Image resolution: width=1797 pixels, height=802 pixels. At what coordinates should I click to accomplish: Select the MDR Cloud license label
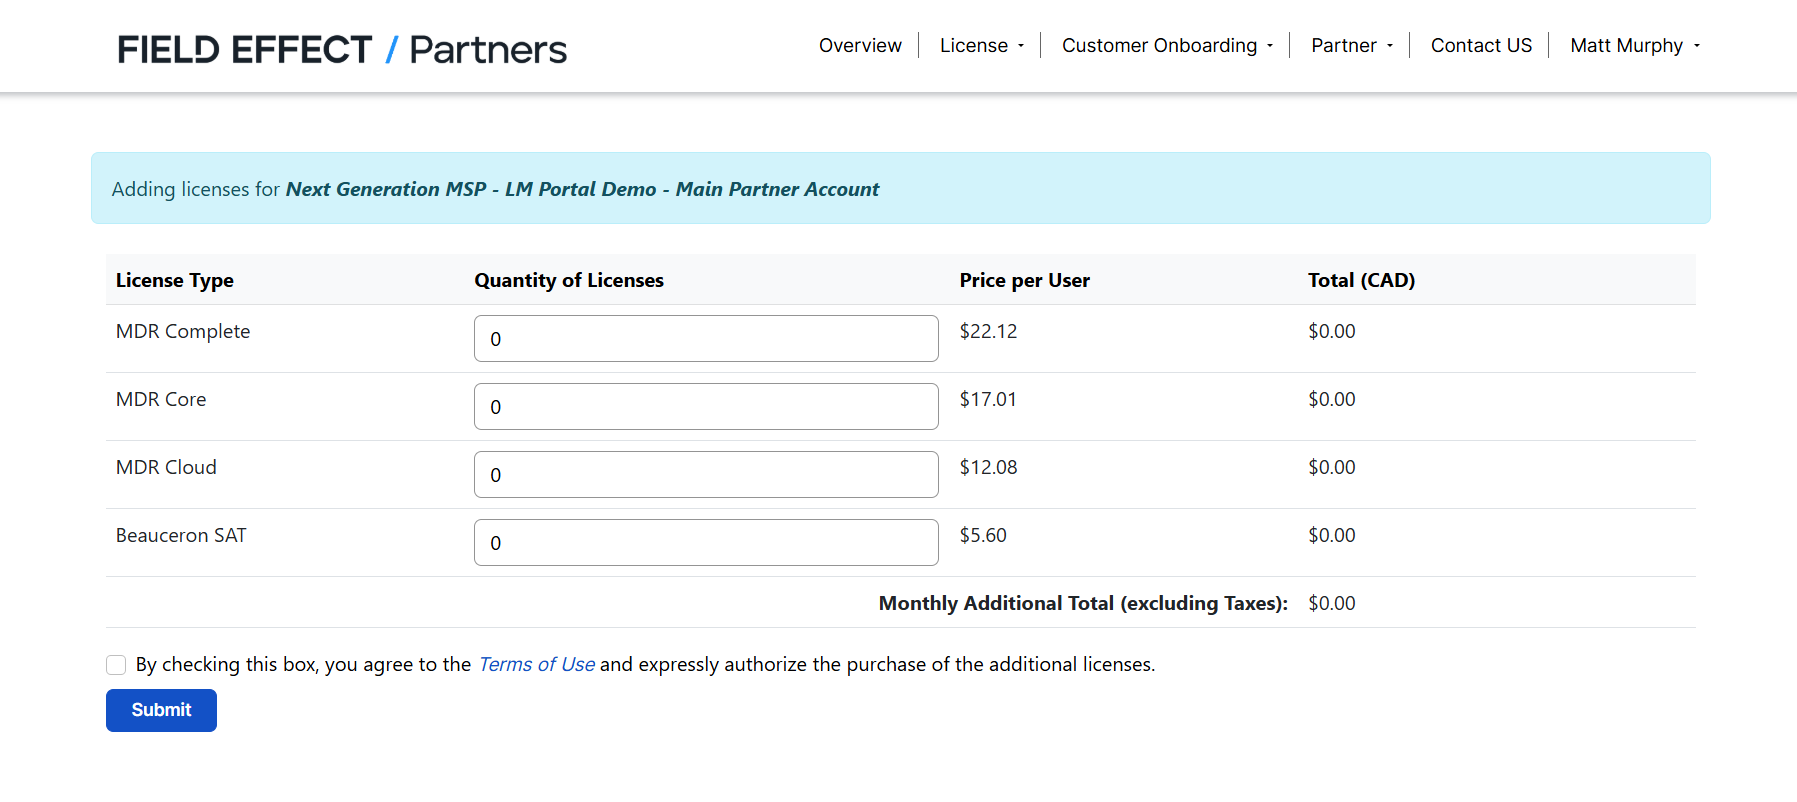click(166, 467)
